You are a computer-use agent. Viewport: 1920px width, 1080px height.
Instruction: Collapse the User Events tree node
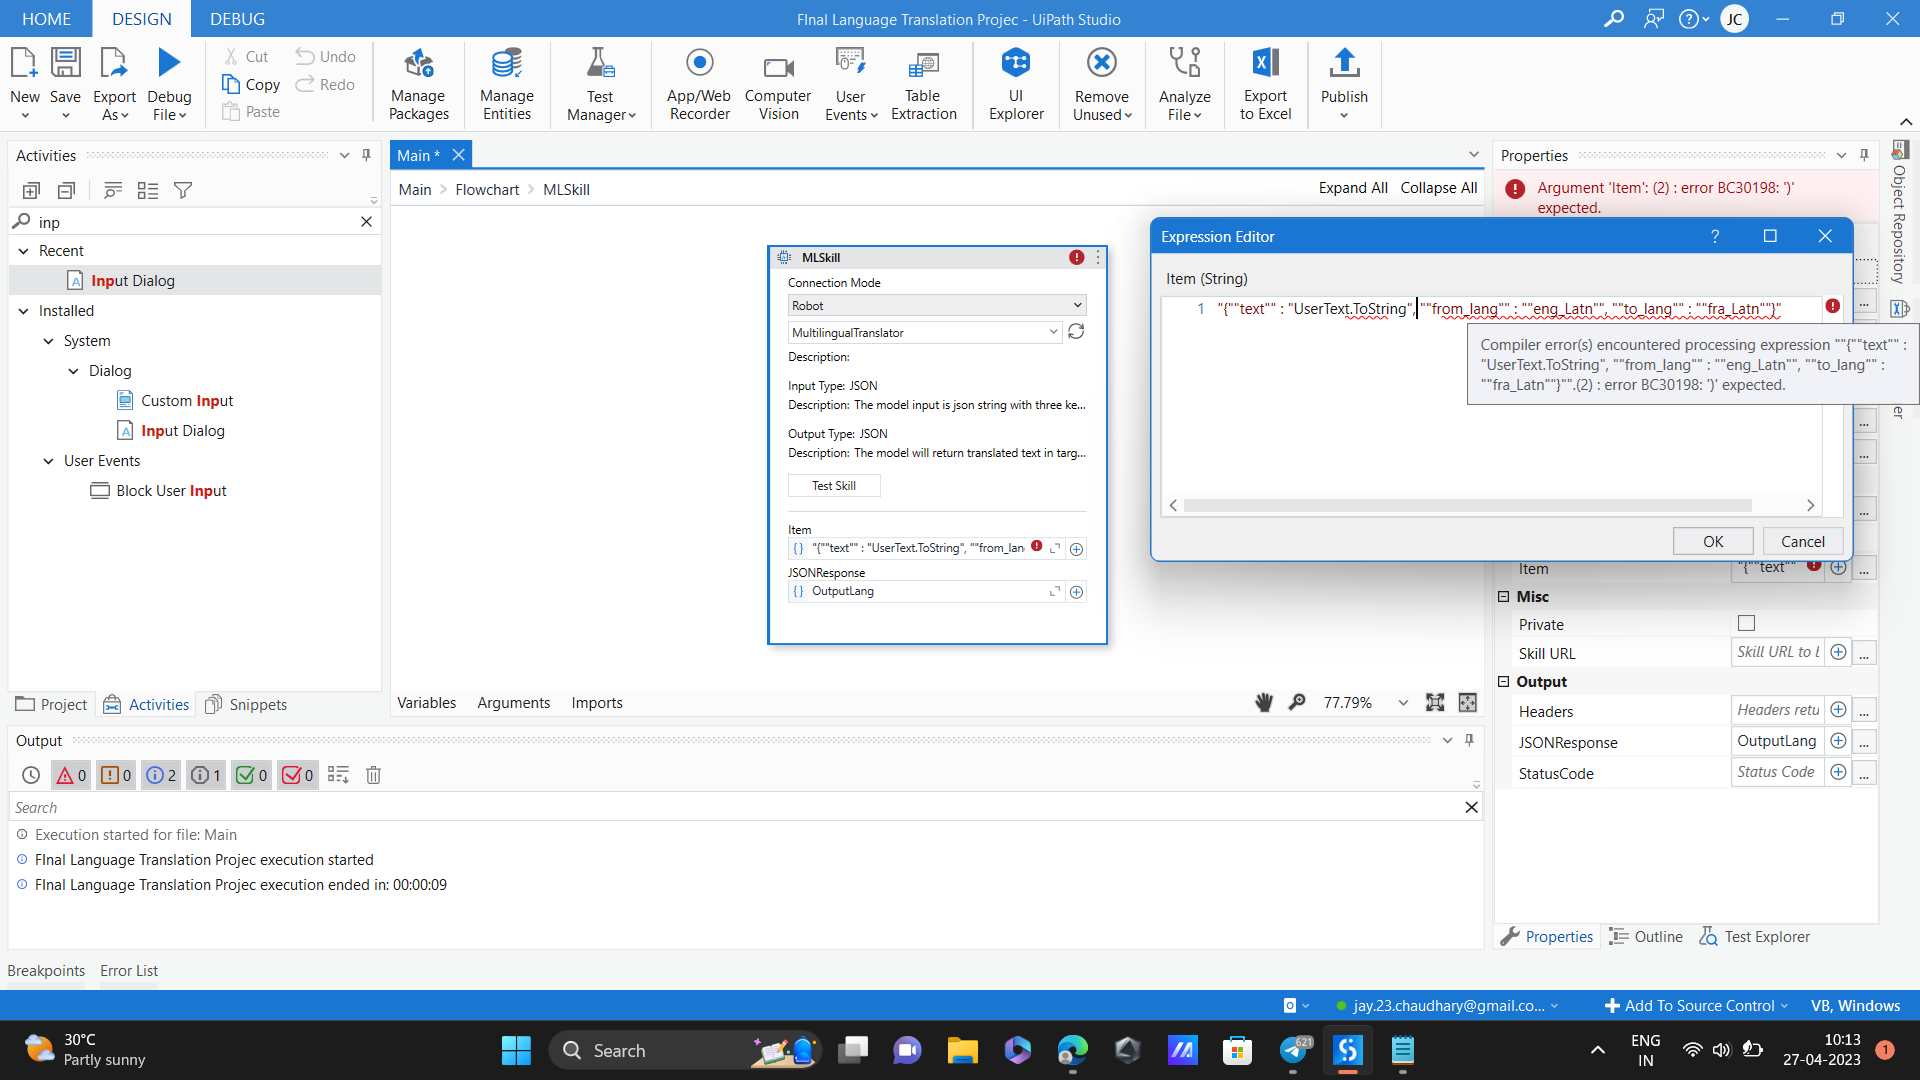(48, 461)
